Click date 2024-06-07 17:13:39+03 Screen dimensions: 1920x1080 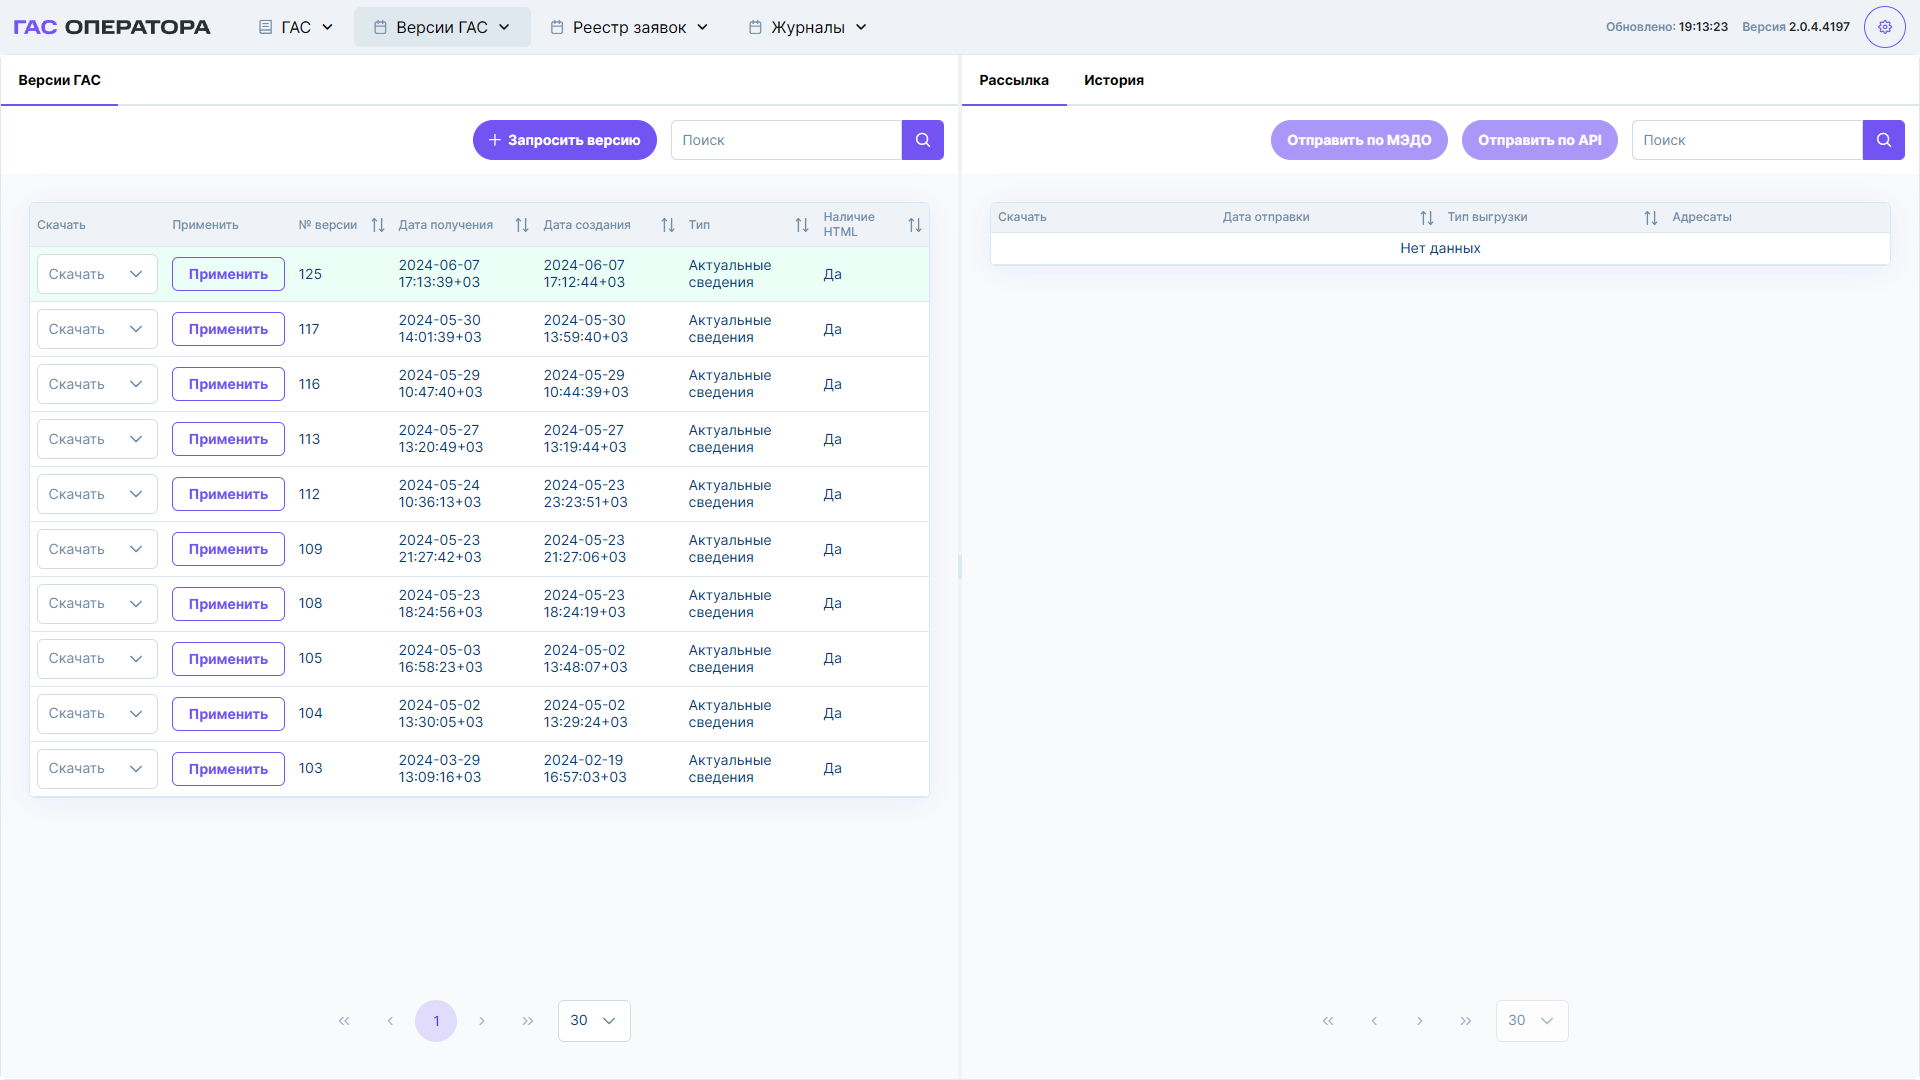point(440,274)
